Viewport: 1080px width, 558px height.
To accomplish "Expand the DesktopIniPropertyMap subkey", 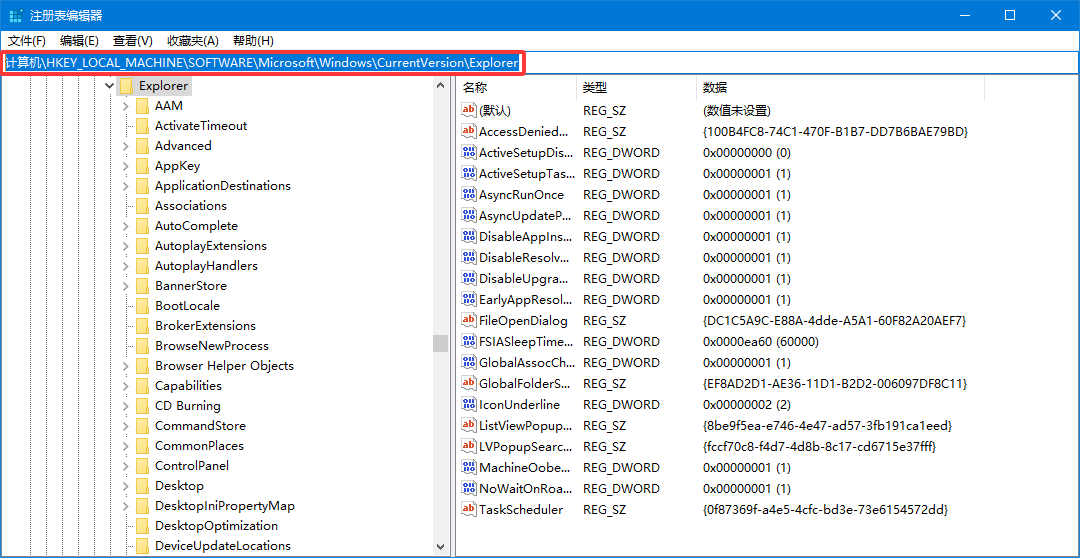I will coord(125,506).
